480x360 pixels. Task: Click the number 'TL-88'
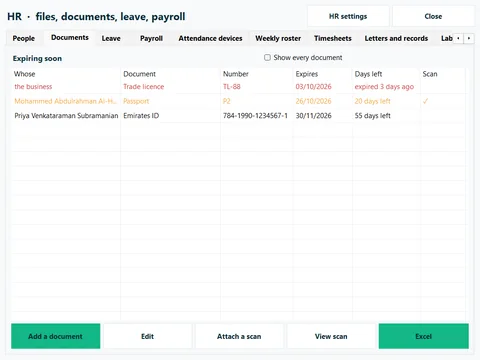(x=232, y=87)
